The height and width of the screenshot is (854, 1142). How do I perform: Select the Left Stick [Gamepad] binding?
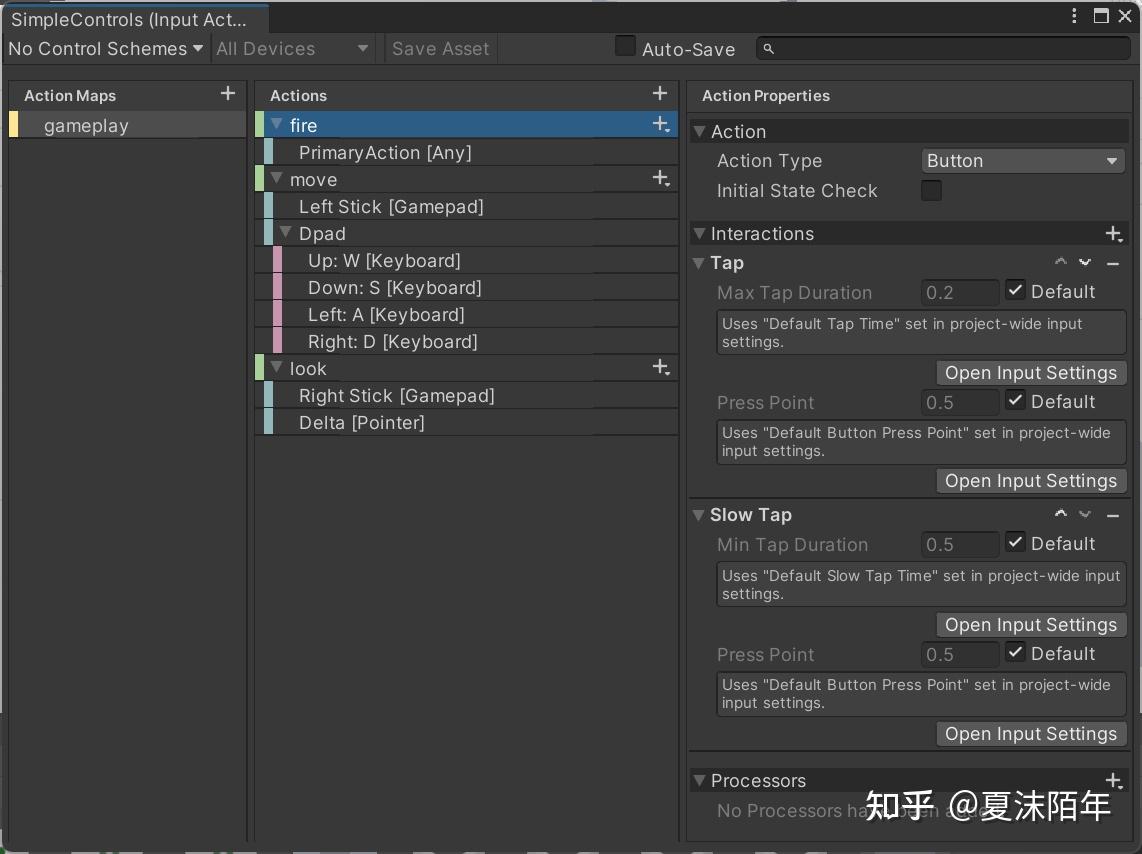coord(391,206)
